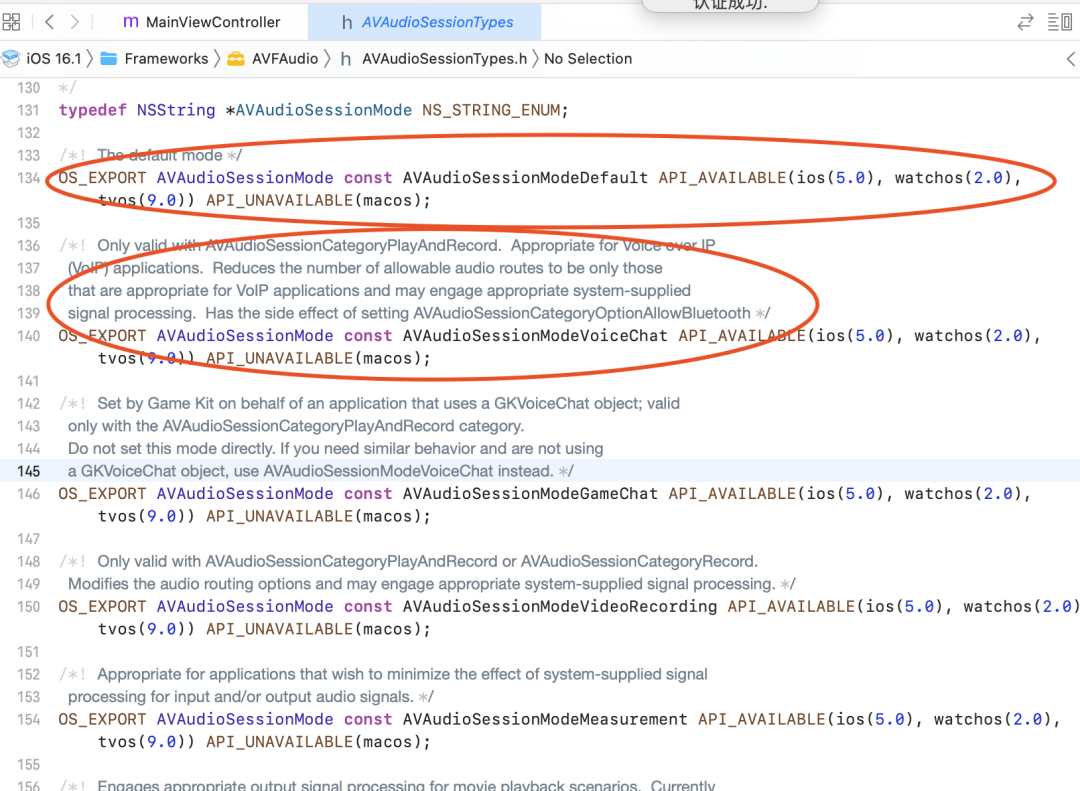Viewport: 1080px width, 791px height.
Task: Click the AVAudioSessionModeVoiceChat constant on line 140
Action: (x=535, y=336)
